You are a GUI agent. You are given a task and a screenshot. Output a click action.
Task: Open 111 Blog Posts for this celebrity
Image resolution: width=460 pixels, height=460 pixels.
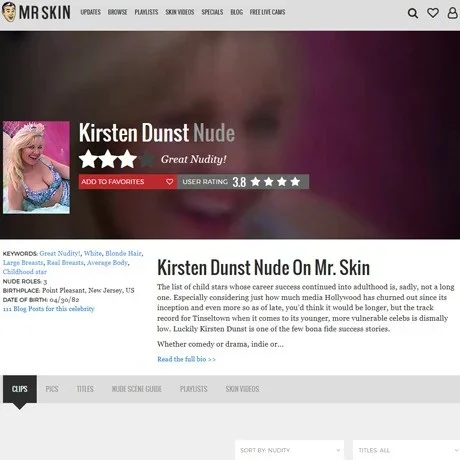point(49,309)
